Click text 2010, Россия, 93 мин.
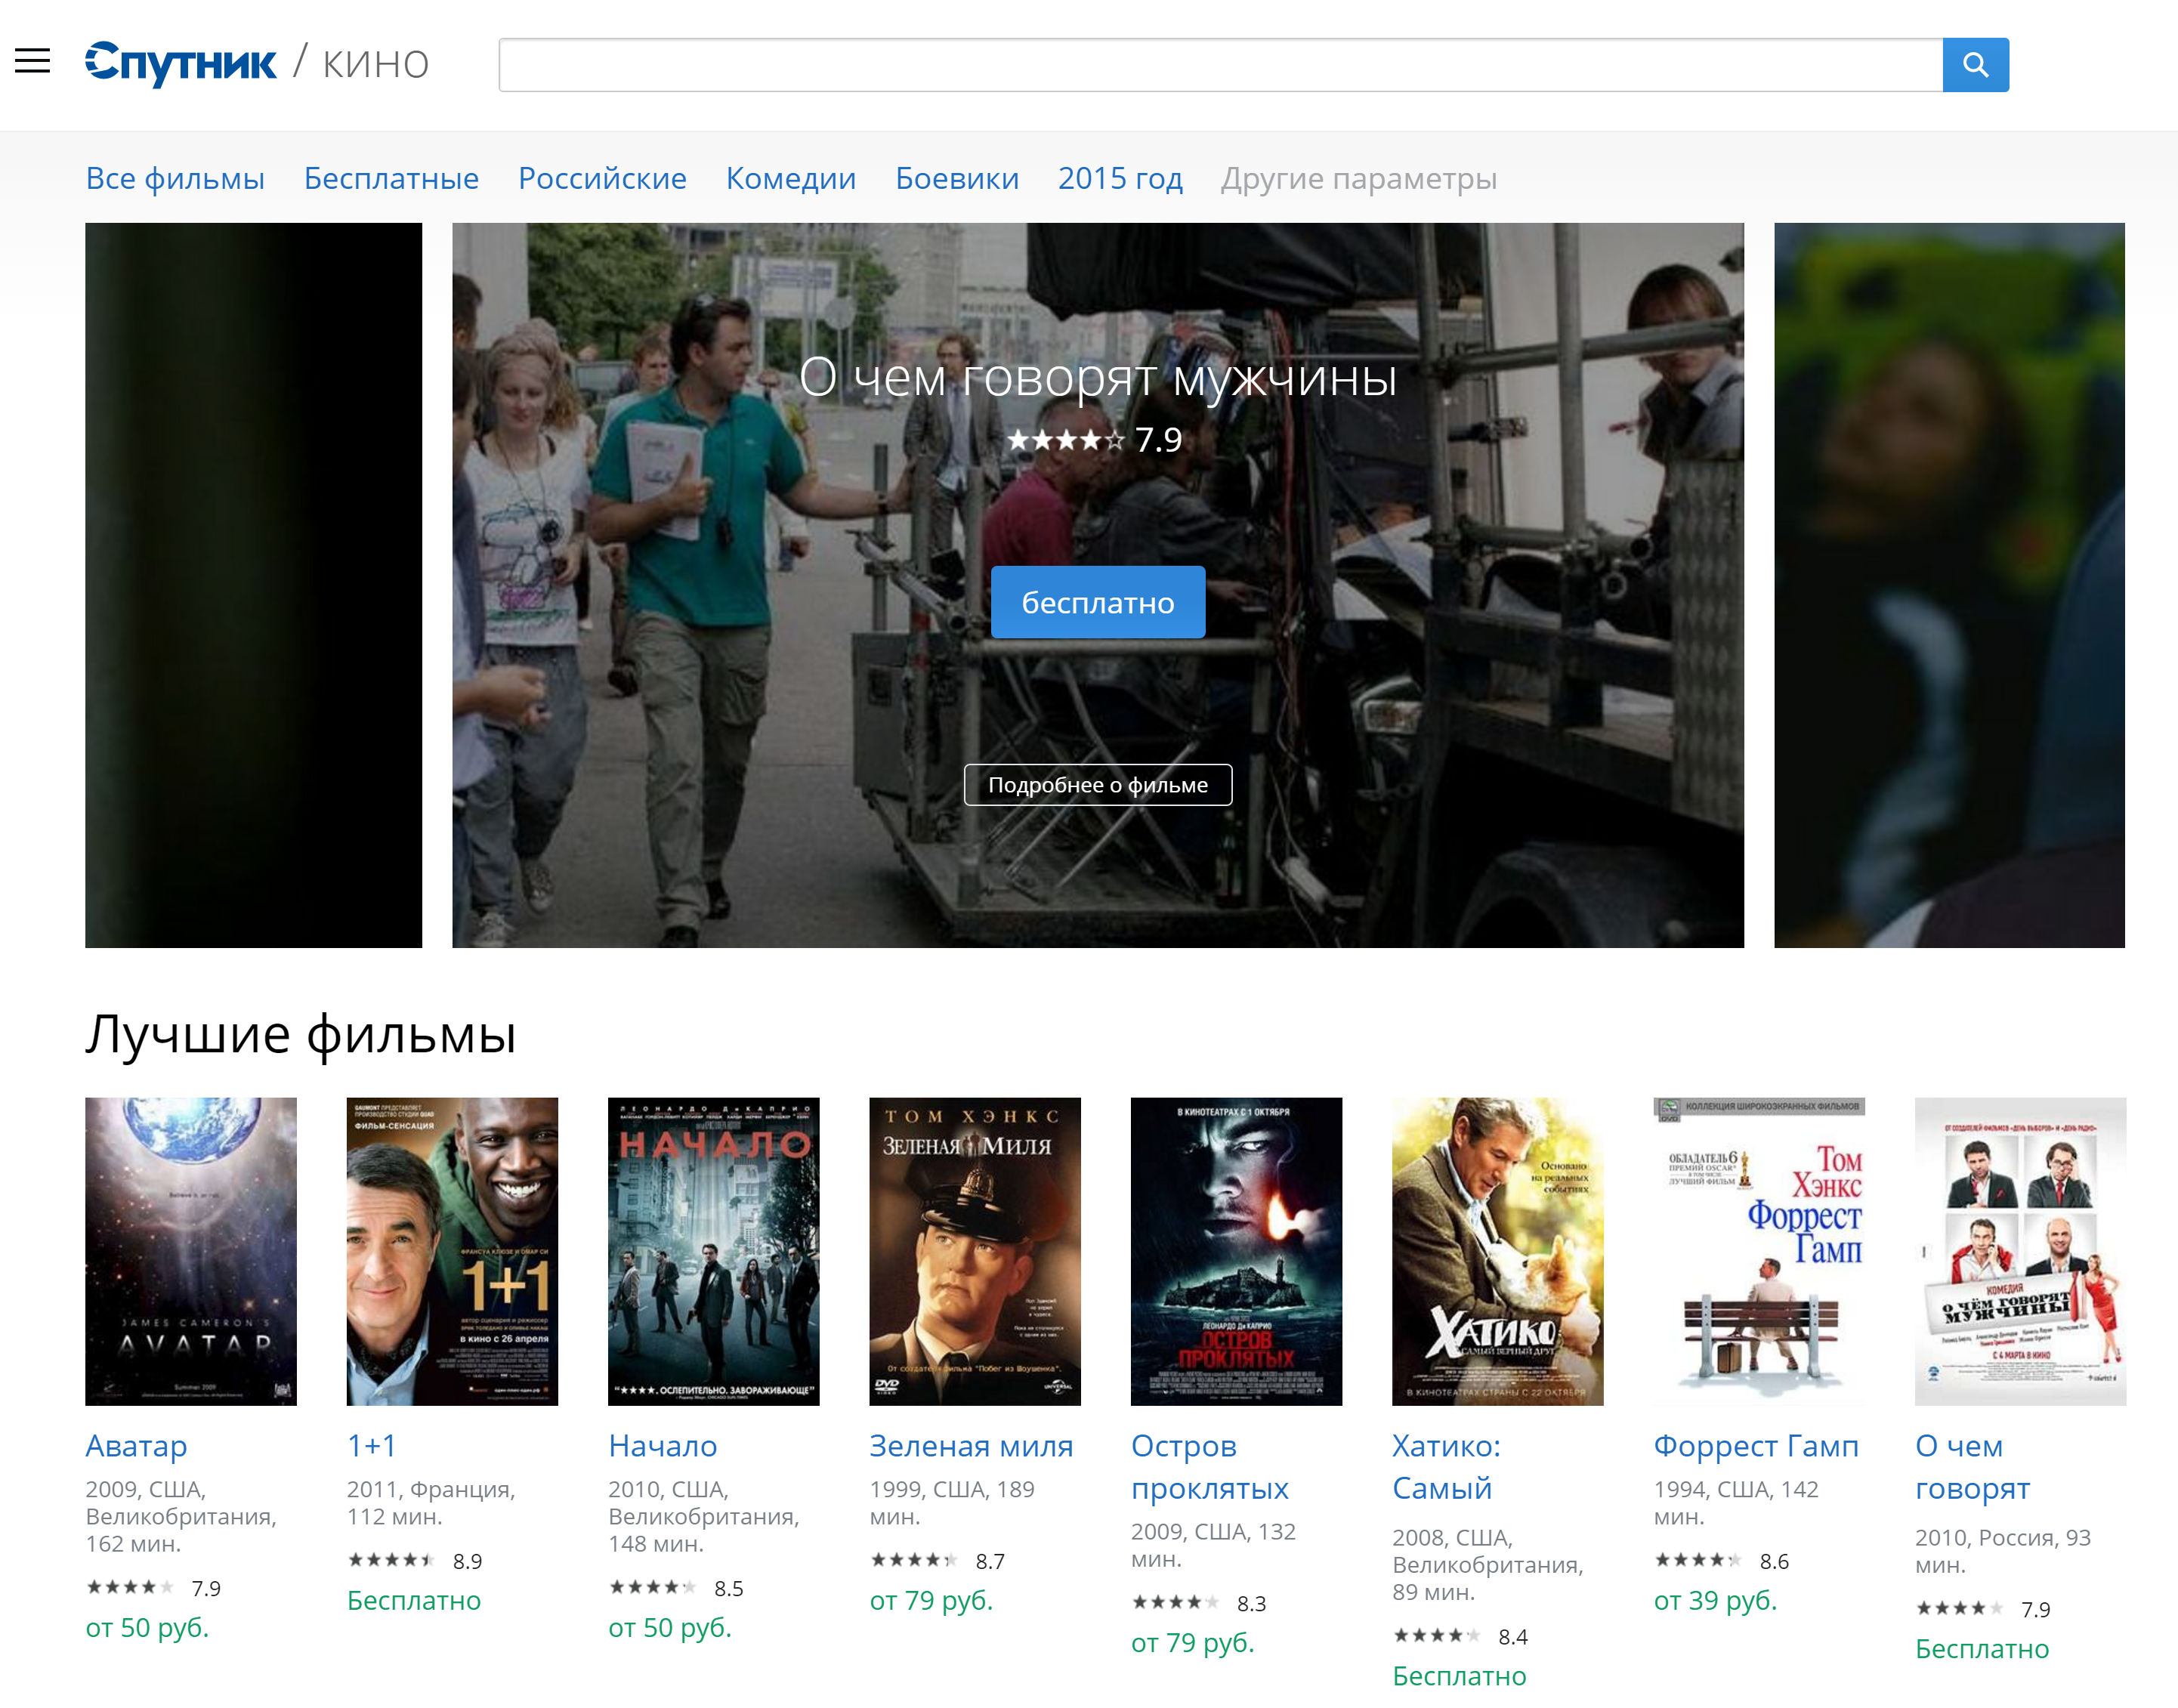The image size is (2178, 1708). pos(2003,1551)
